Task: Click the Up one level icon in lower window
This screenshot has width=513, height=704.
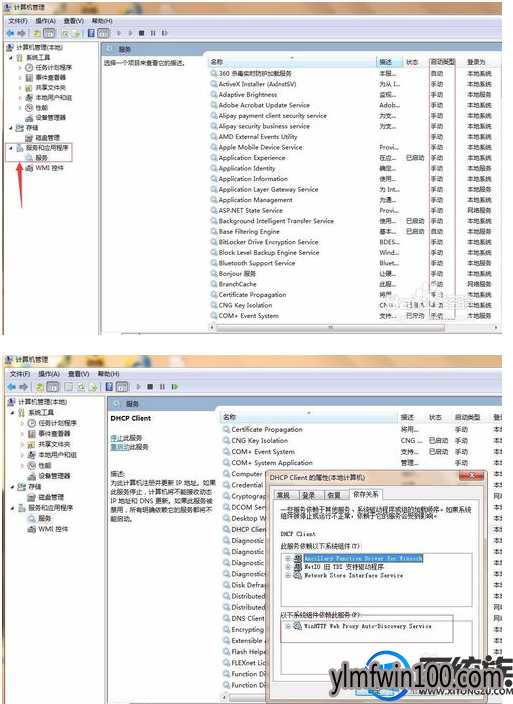Action: (x=40, y=386)
